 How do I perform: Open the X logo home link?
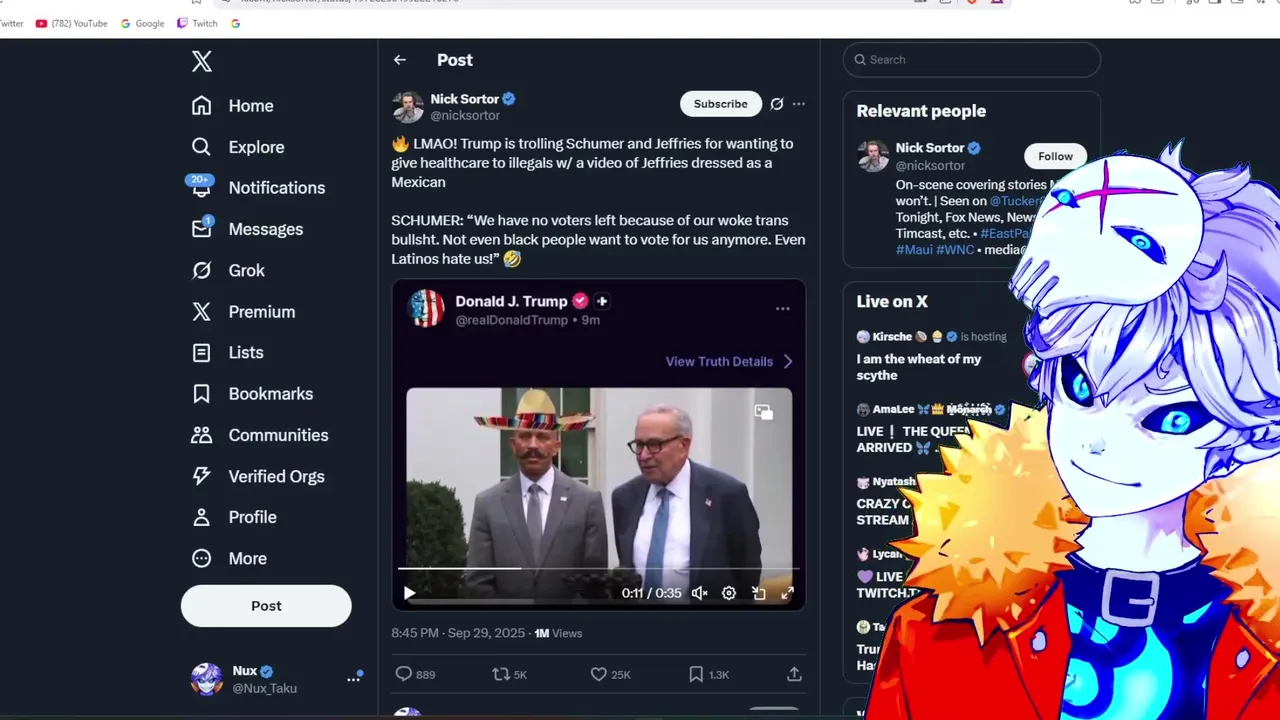point(202,62)
